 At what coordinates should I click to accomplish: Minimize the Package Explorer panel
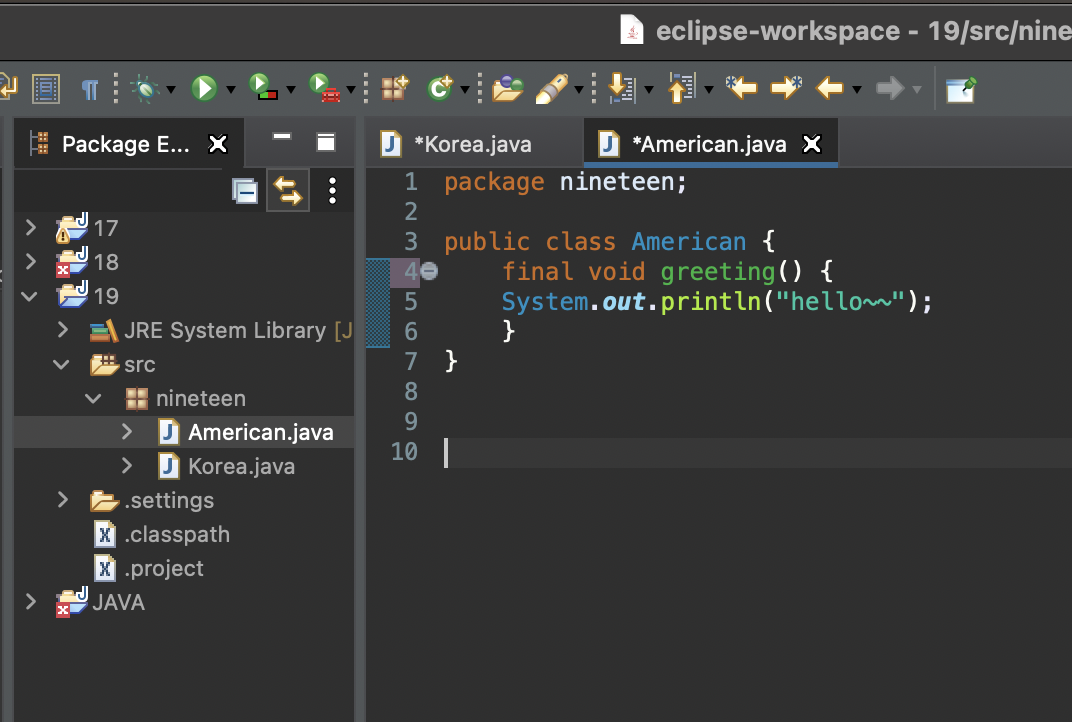[282, 137]
